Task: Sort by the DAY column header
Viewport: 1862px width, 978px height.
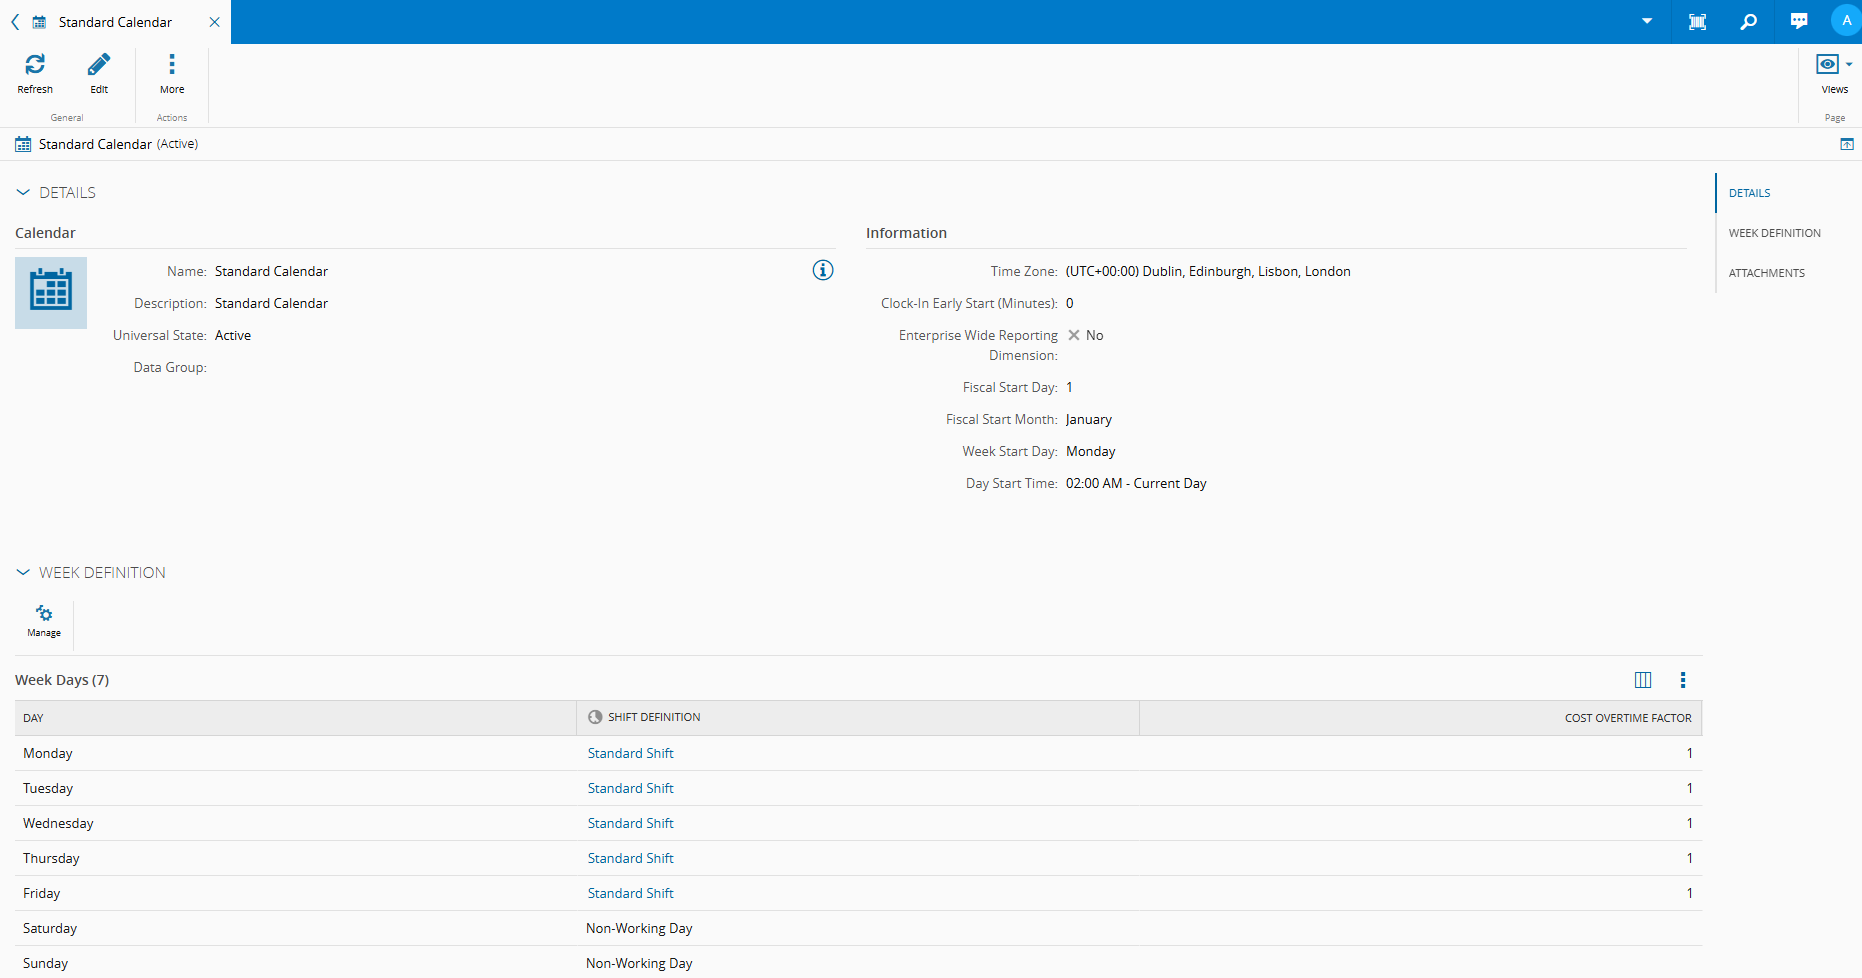Action: pyautogui.click(x=34, y=719)
